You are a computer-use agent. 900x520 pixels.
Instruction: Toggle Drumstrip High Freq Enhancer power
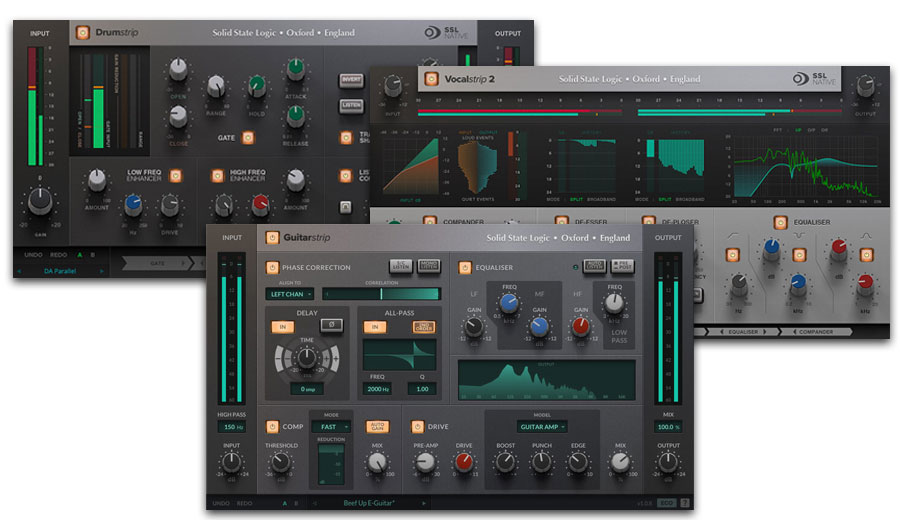tap(218, 176)
